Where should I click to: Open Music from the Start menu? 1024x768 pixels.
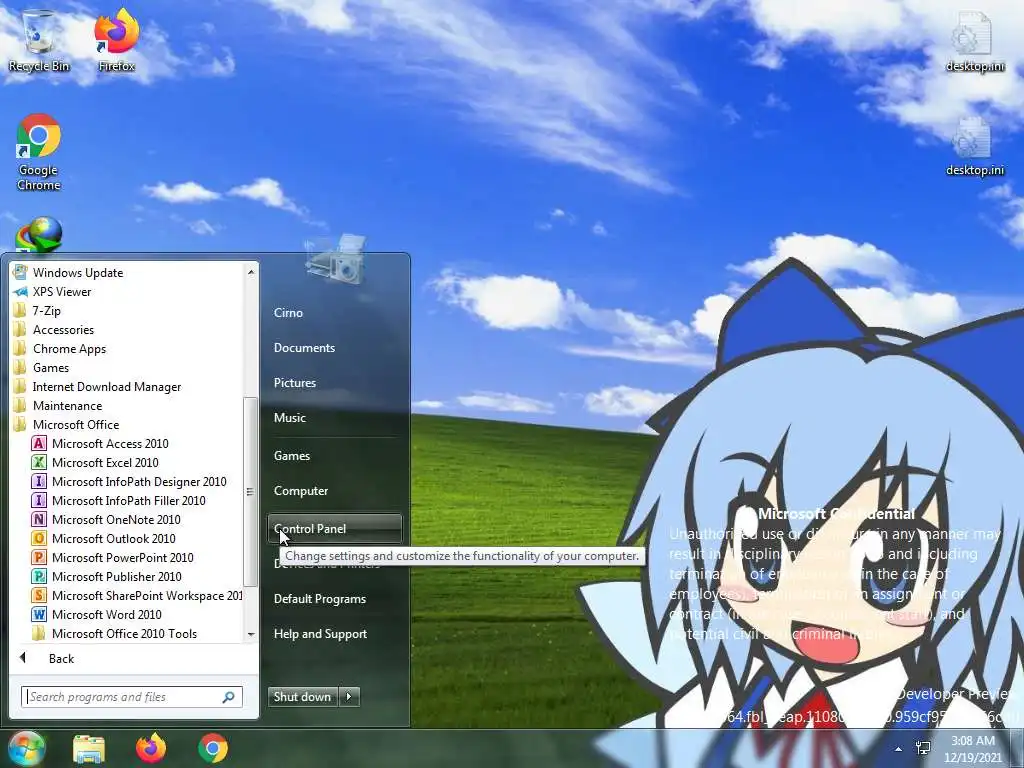[290, 418]
